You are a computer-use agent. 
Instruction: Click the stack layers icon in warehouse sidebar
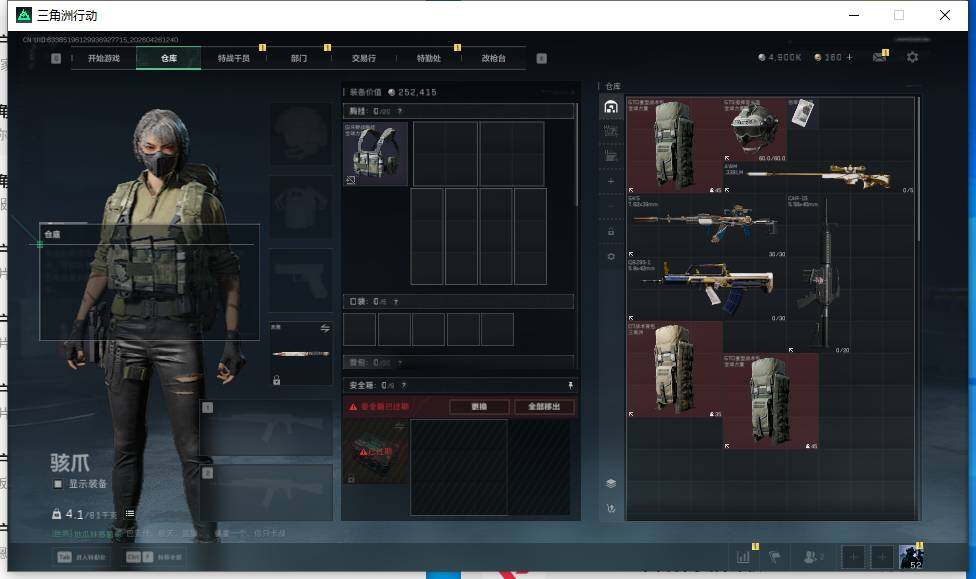click(611, 483)
